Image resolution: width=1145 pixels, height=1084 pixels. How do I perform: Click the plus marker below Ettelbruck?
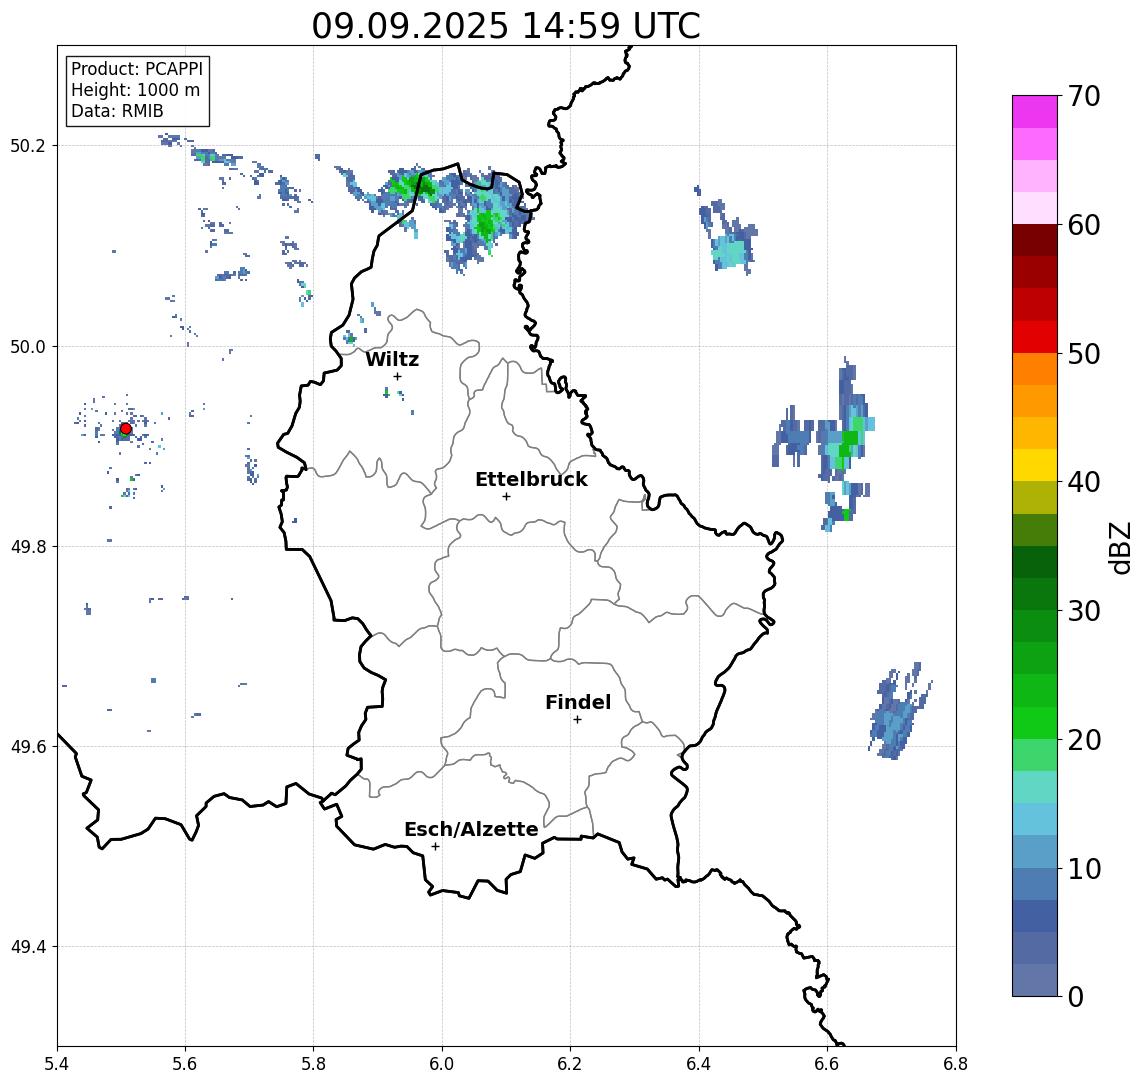(x=506, y=497)
